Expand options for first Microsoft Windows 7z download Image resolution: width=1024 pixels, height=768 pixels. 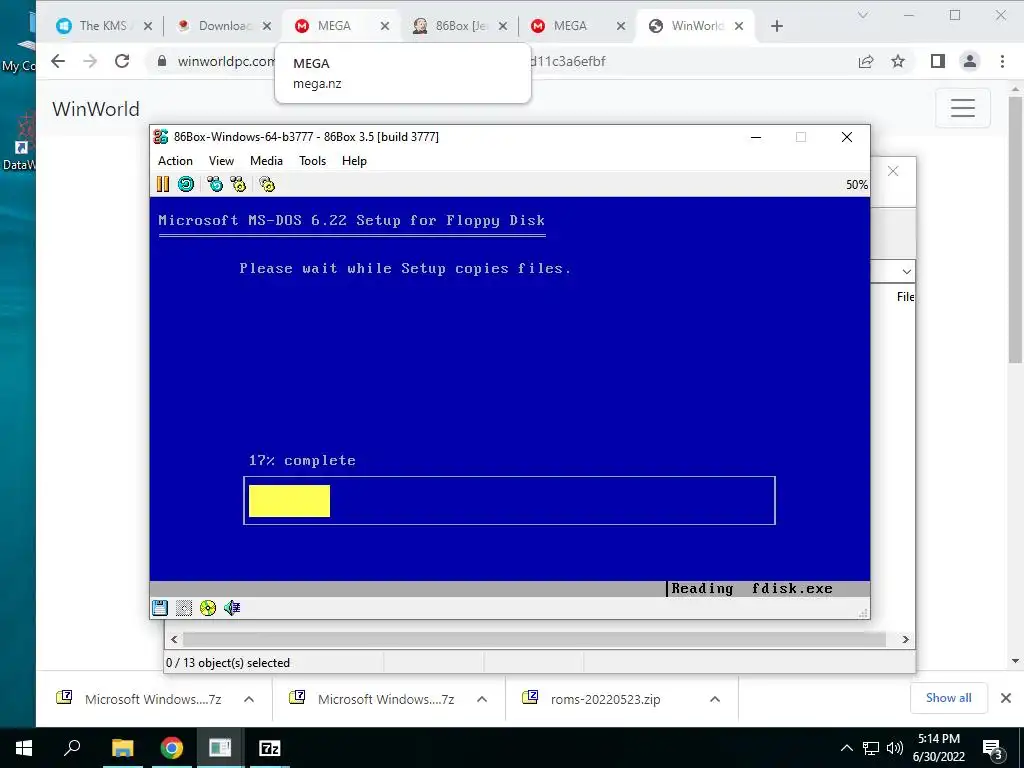pos(249,699)
